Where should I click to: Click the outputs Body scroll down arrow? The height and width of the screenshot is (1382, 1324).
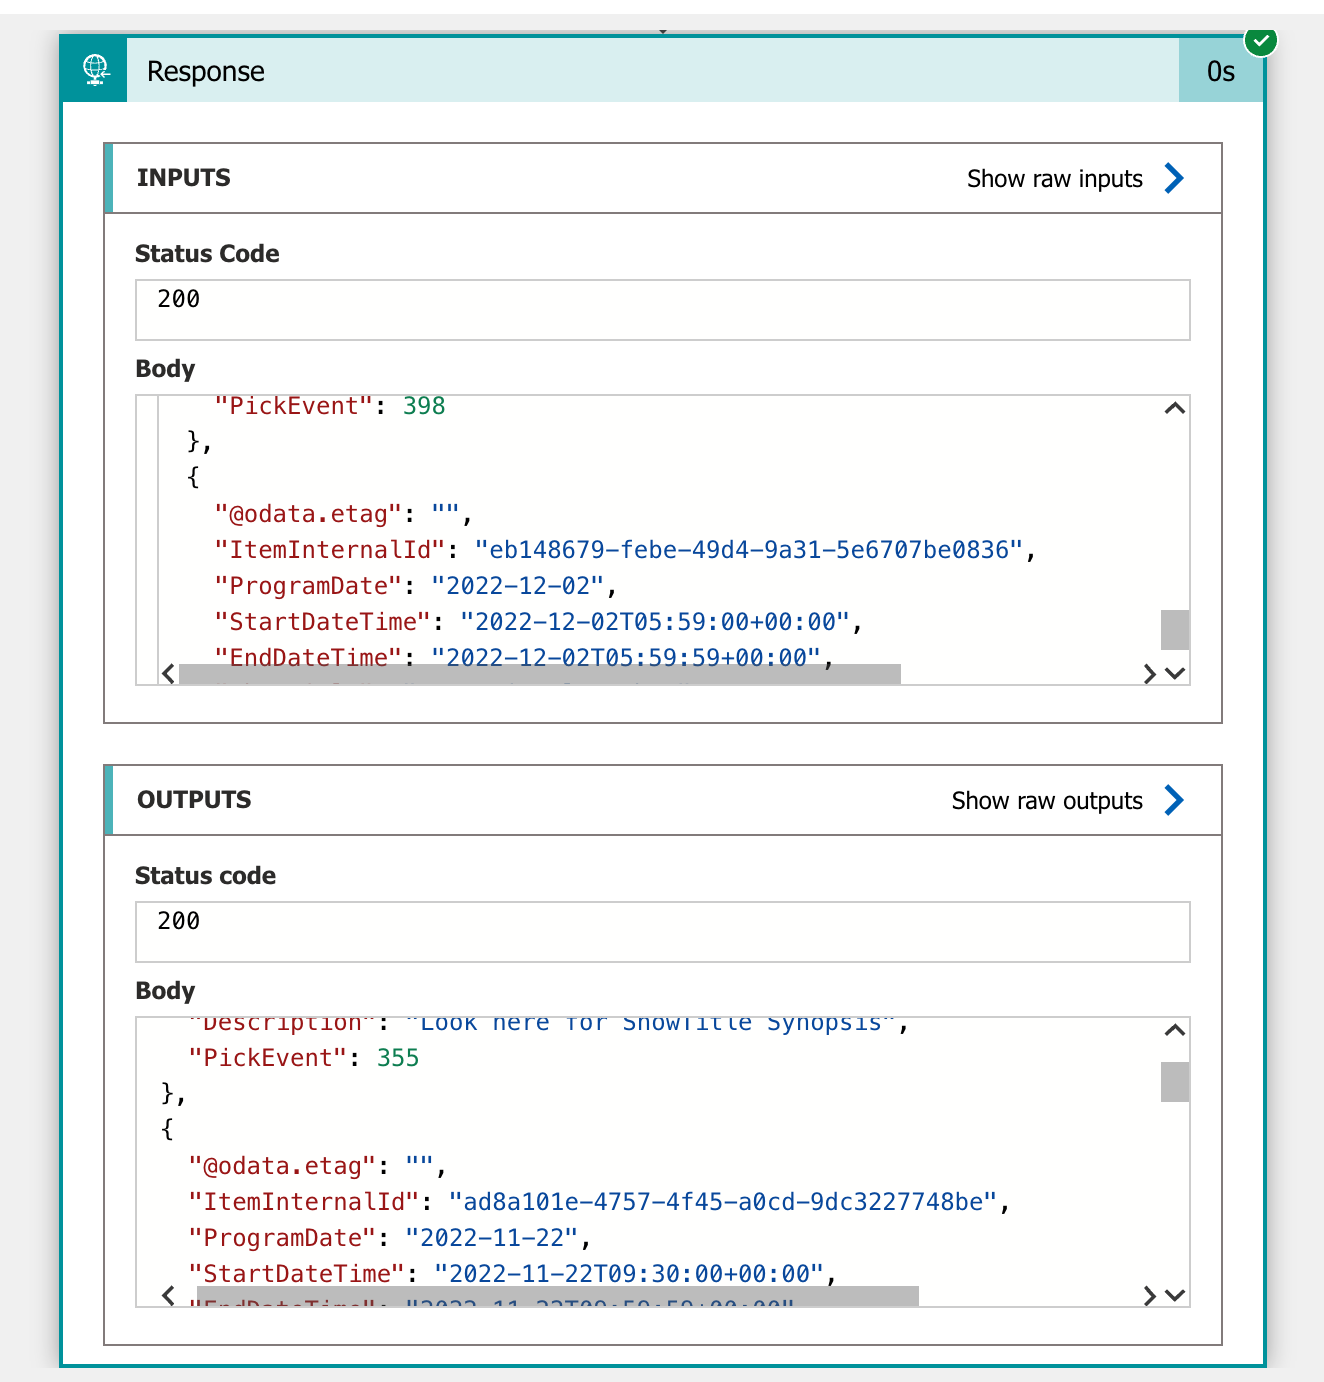(1175, 1296)
